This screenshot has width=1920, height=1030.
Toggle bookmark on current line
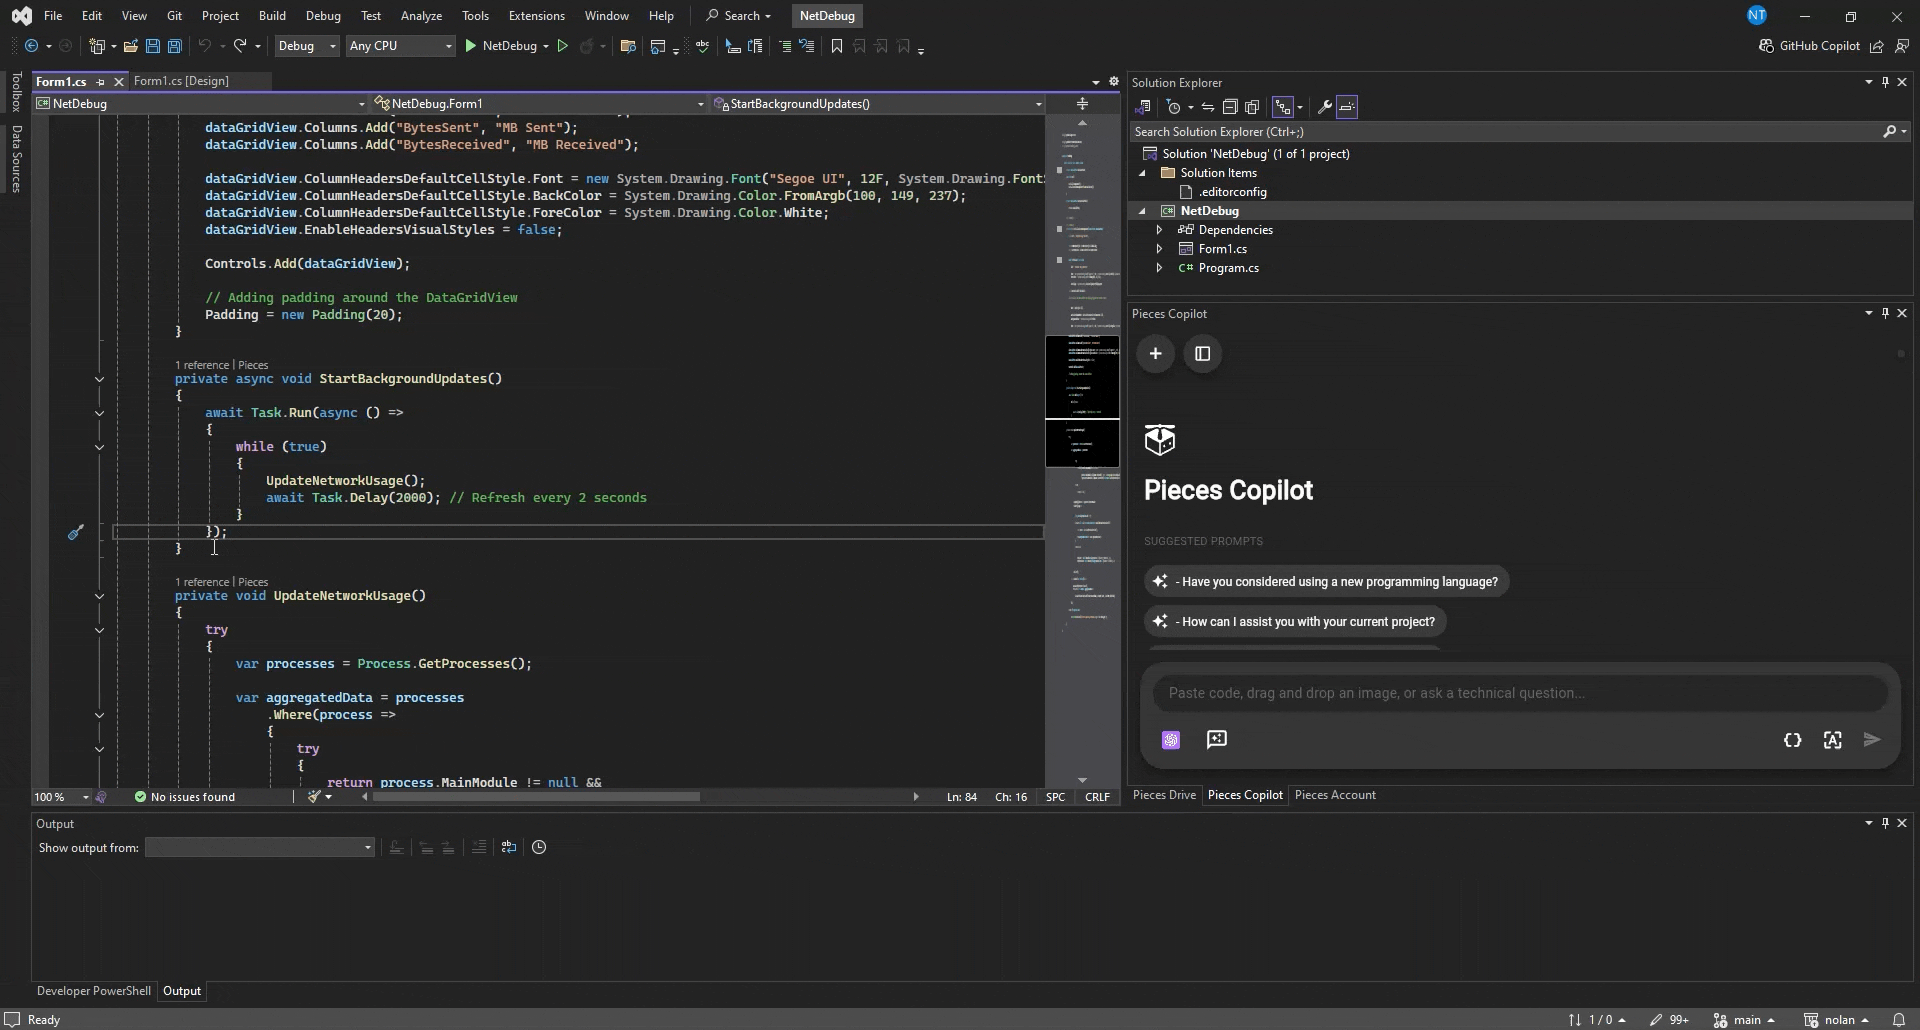tap(837, 46)
